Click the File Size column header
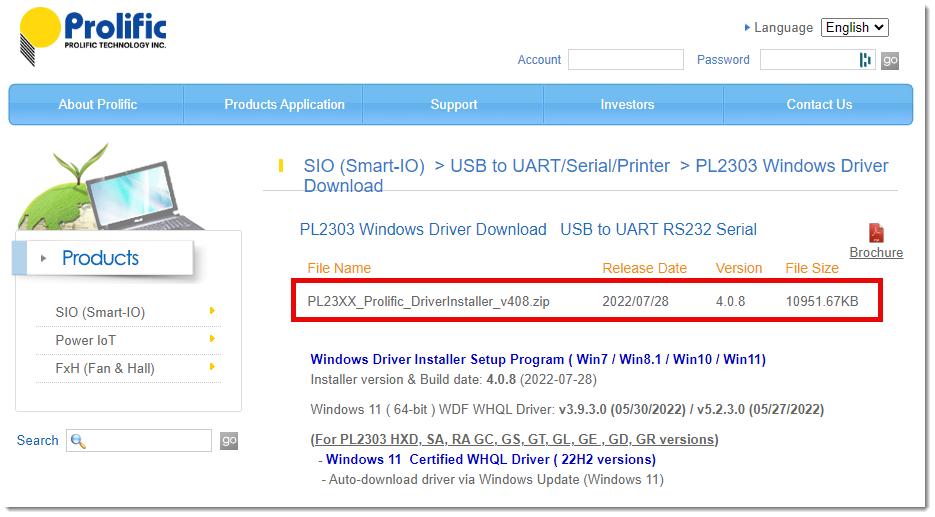935x517 pixels. [x=812, y=268]
